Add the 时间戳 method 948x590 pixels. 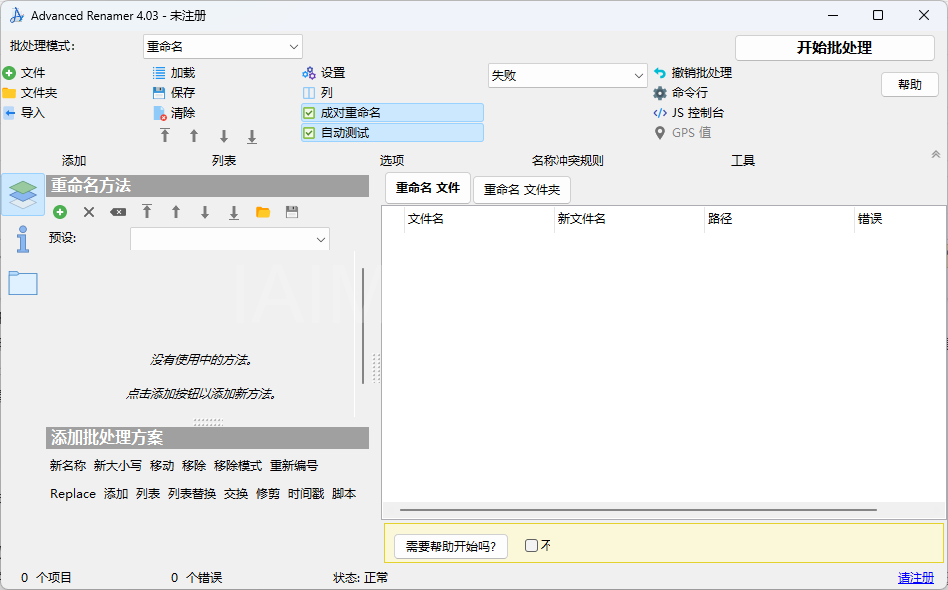tap(306, 494)
